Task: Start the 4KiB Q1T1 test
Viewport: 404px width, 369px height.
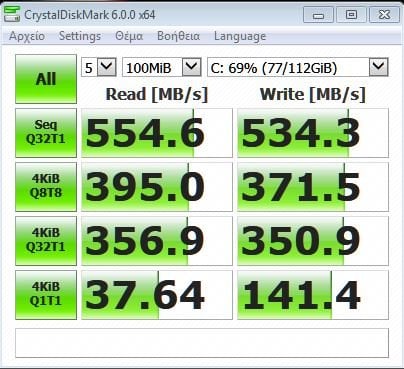Action: click(x=46, y=295)
